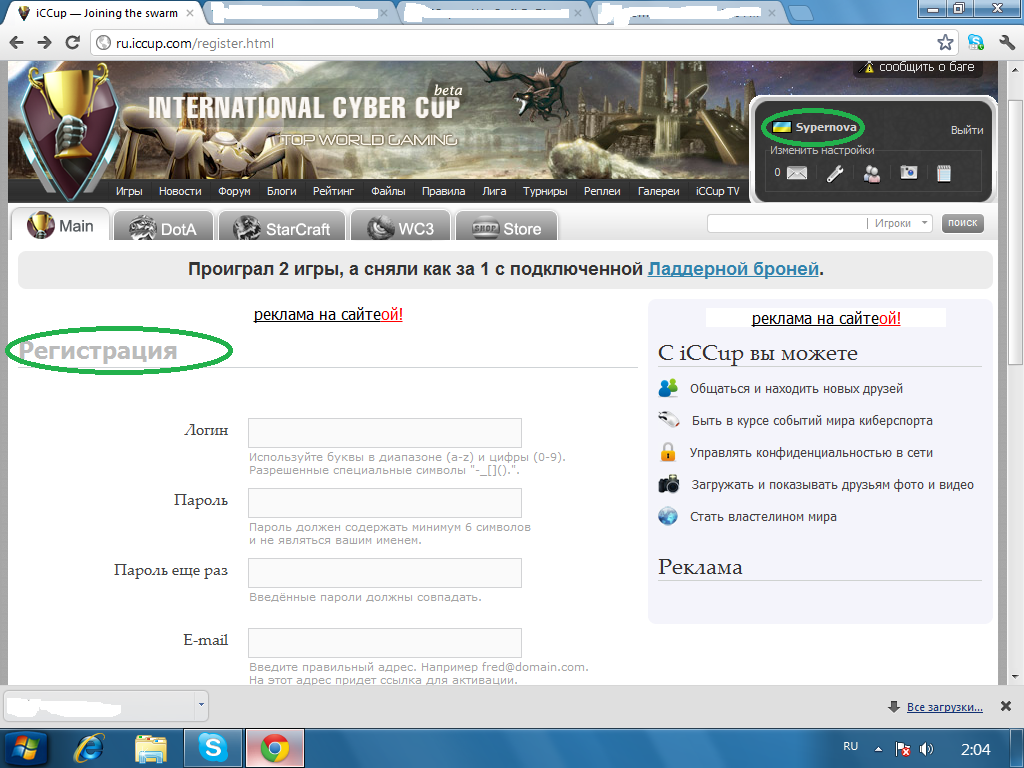Open the Sypernova profile name
1024x768 pixels.
(825, 127)
